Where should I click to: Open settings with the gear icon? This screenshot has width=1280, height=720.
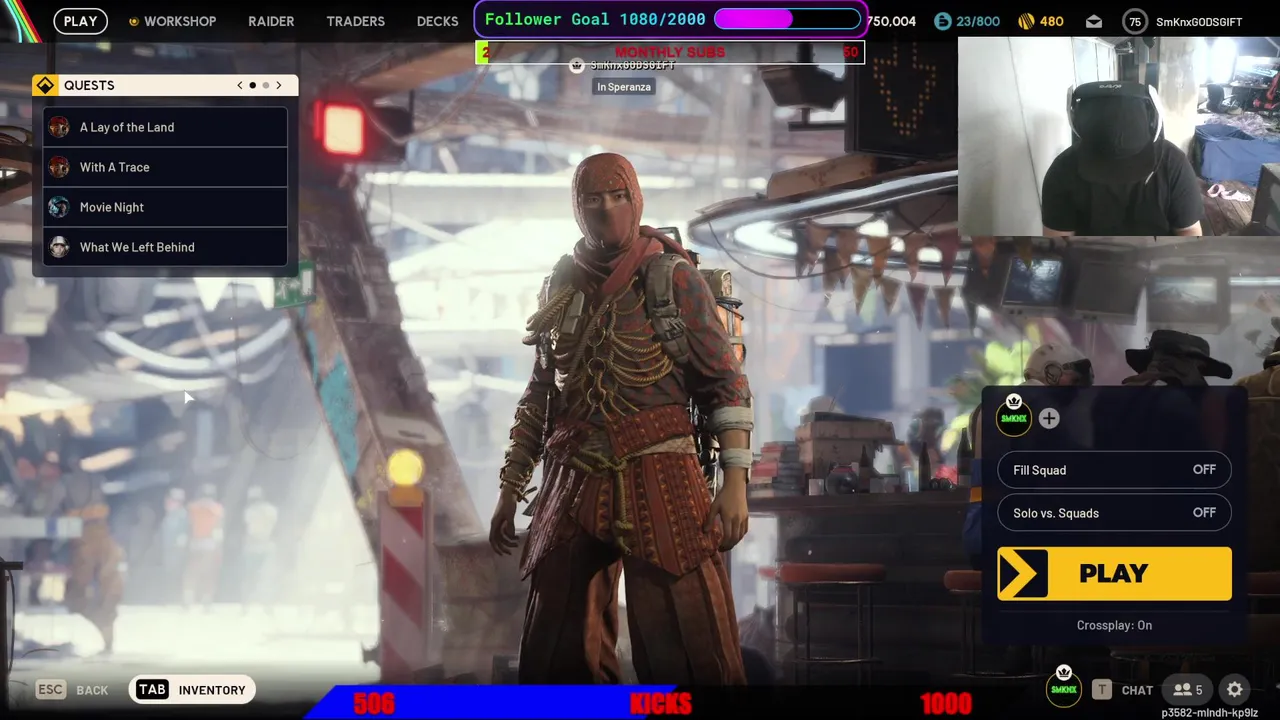(x=1235, y=689)
